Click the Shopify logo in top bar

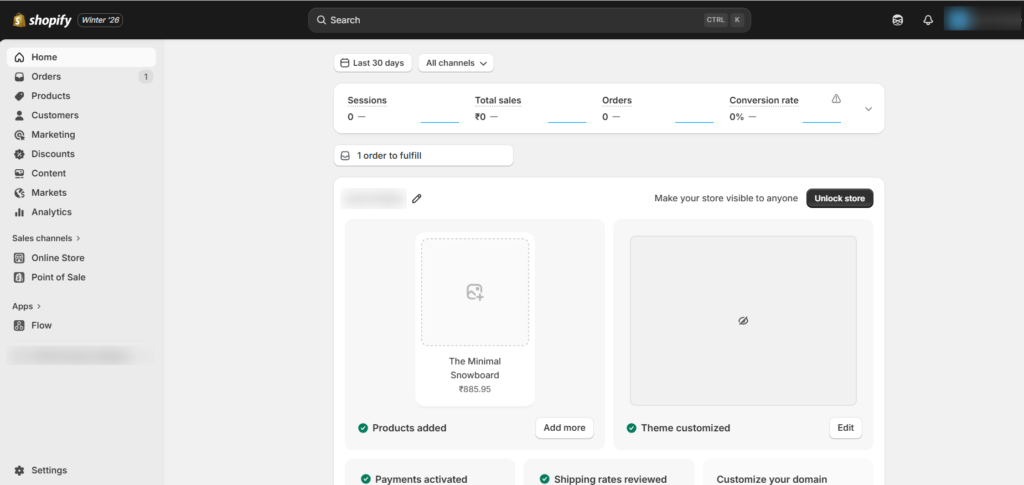click(41, 20)
